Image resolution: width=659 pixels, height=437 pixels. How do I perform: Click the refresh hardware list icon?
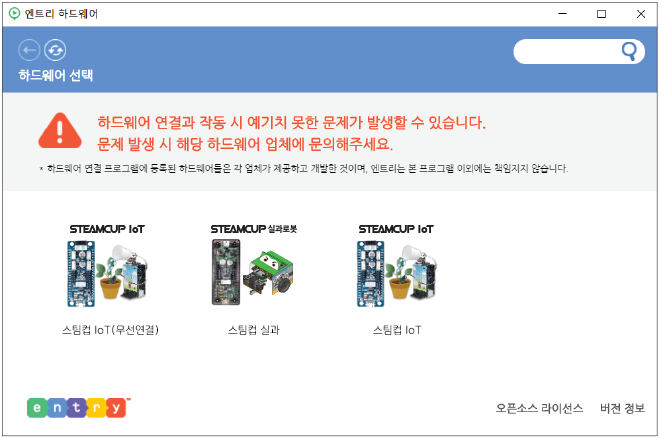(x=55, y=50)
